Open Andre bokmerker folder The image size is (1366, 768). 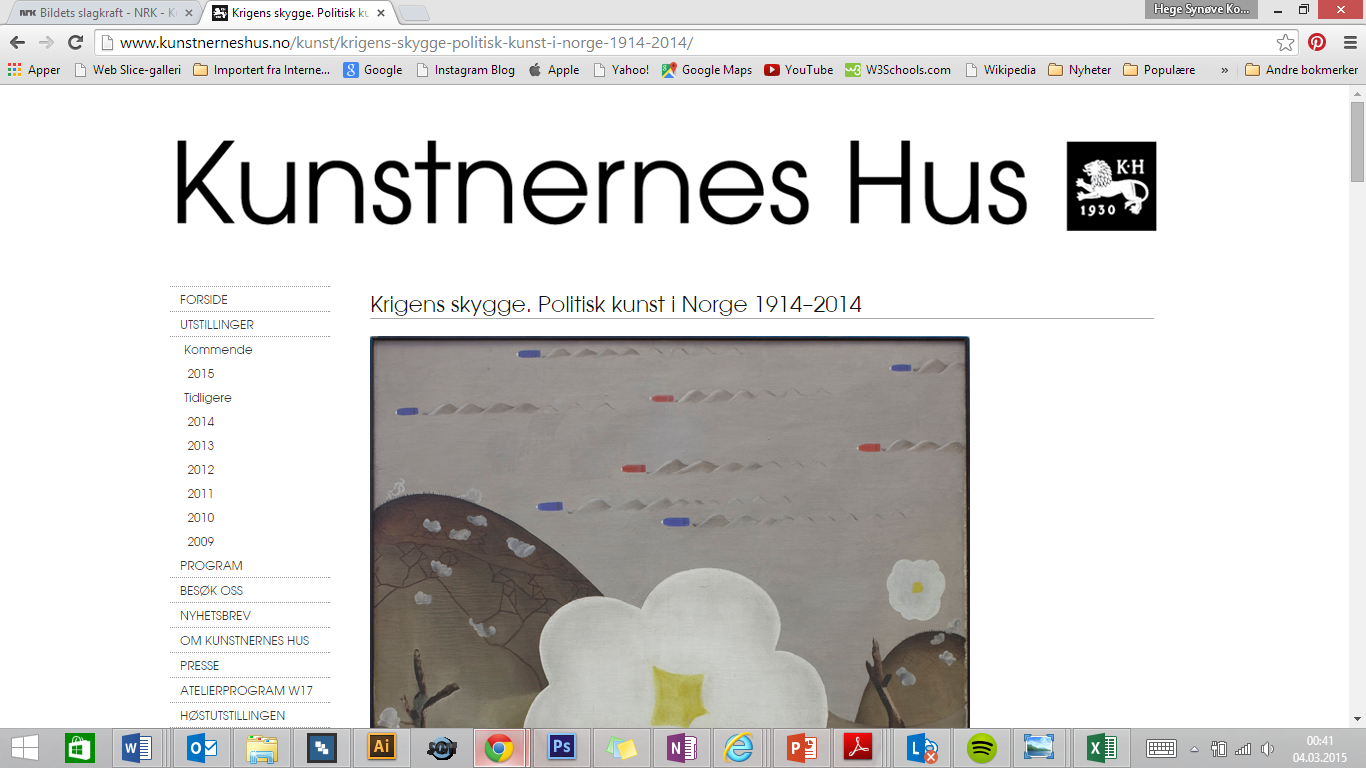[x=1302, y=70]
